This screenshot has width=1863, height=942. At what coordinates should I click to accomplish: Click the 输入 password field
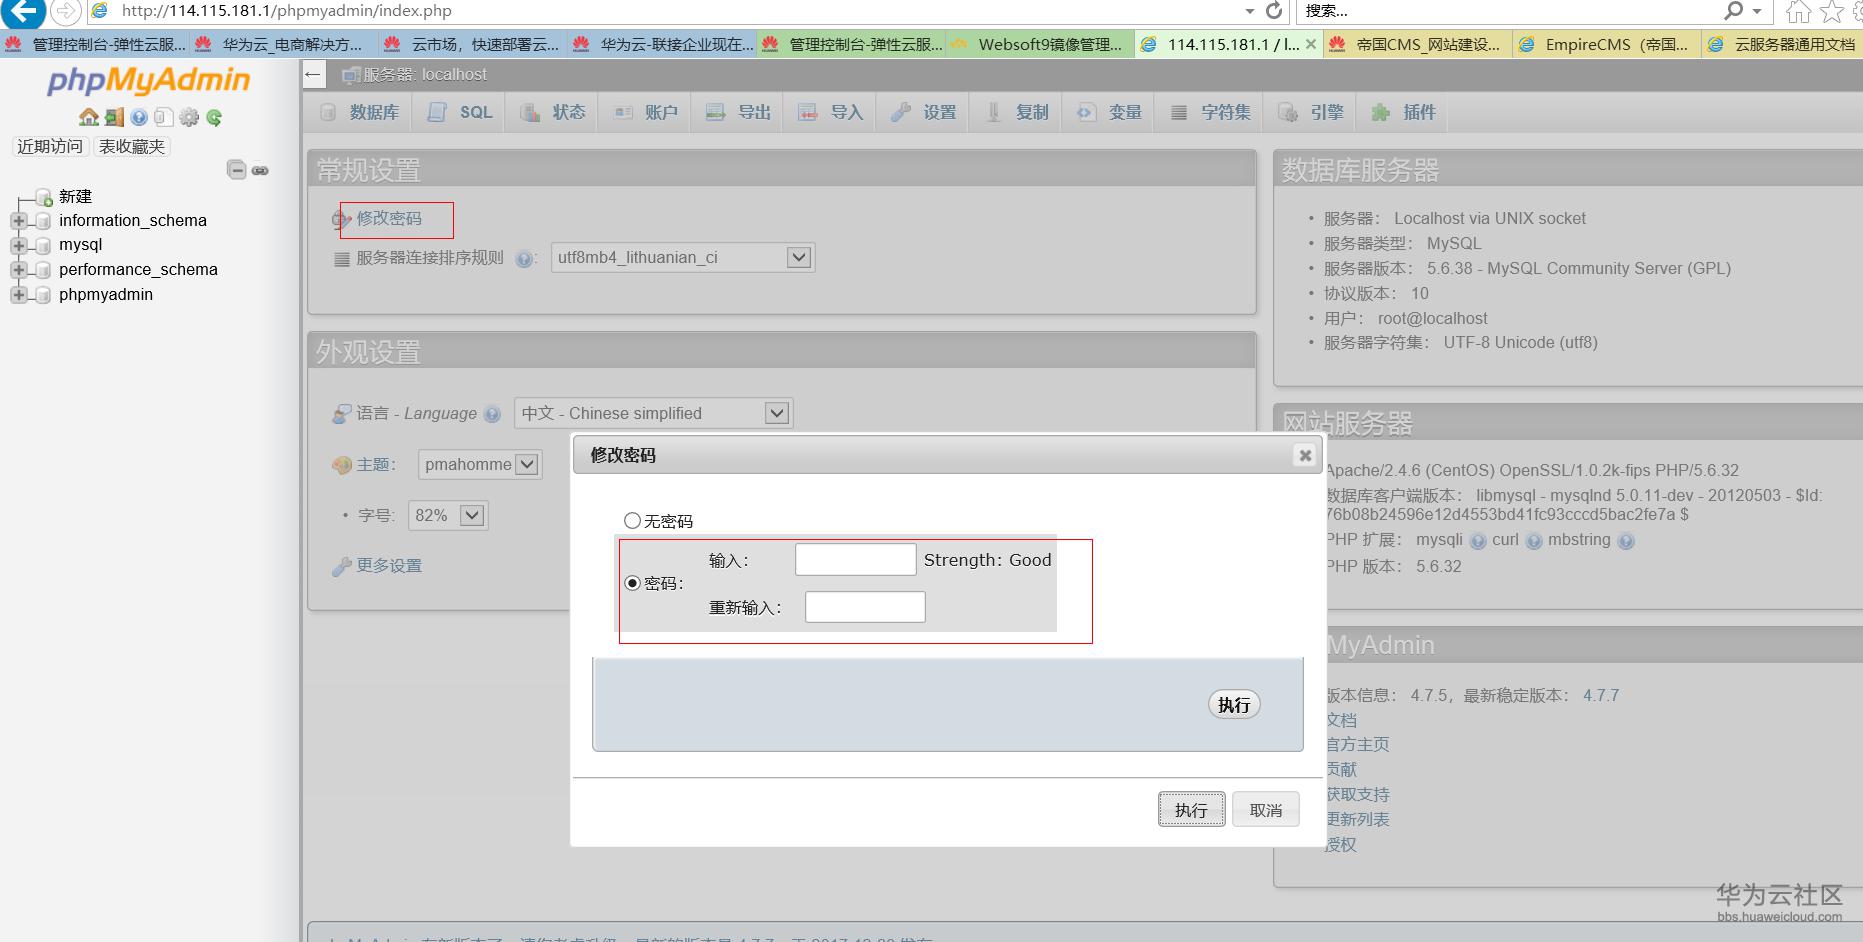point(855,560)
